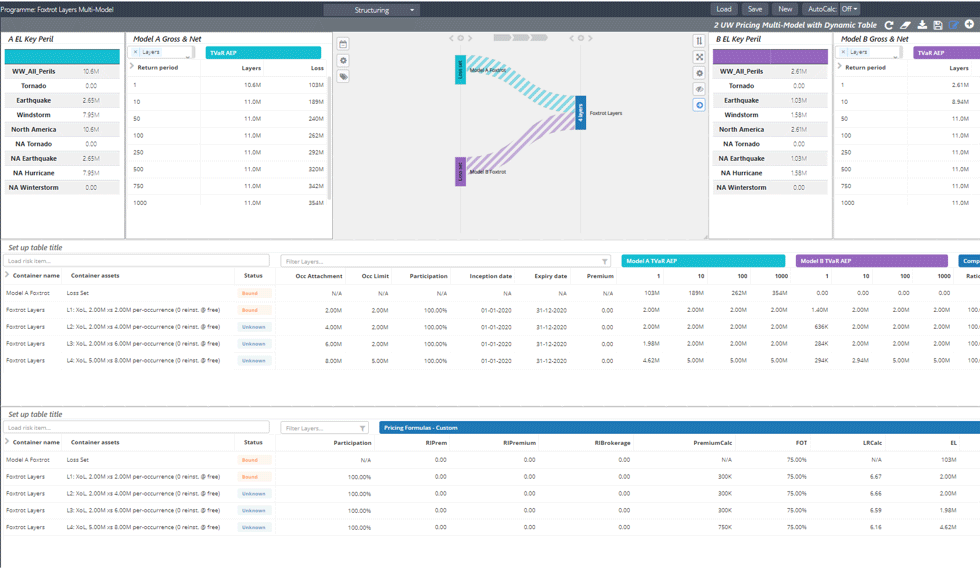Select the Model A TVaR AEP tab
The image size is (980, 568).
[x=702, y=261]
